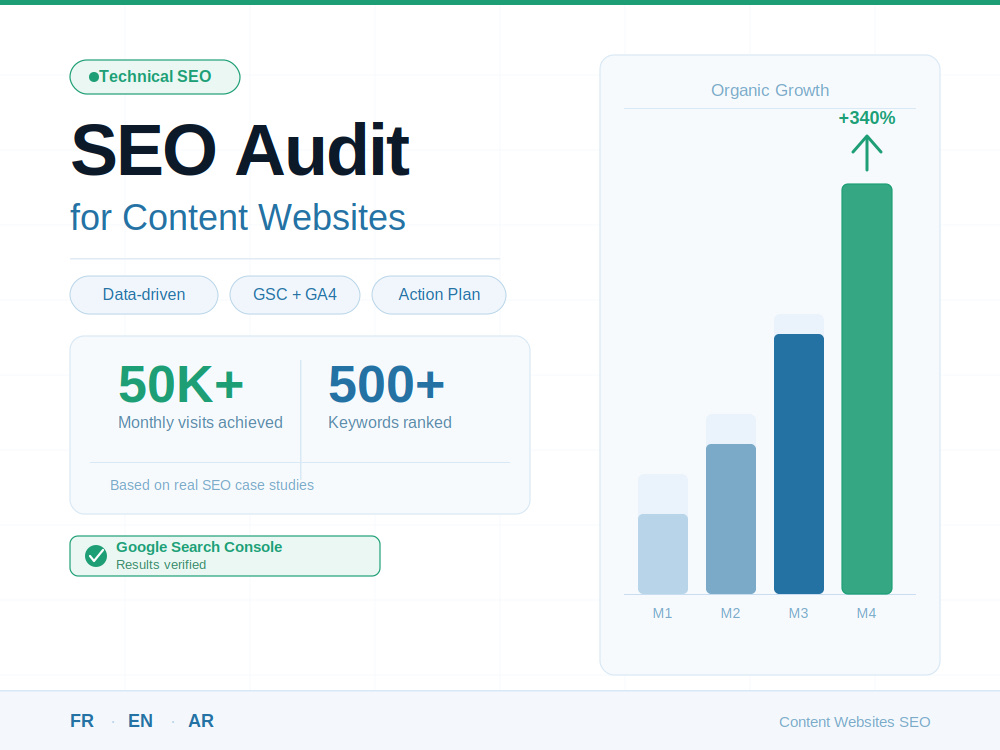
Task: Select the EN language option
Action: 140,721
